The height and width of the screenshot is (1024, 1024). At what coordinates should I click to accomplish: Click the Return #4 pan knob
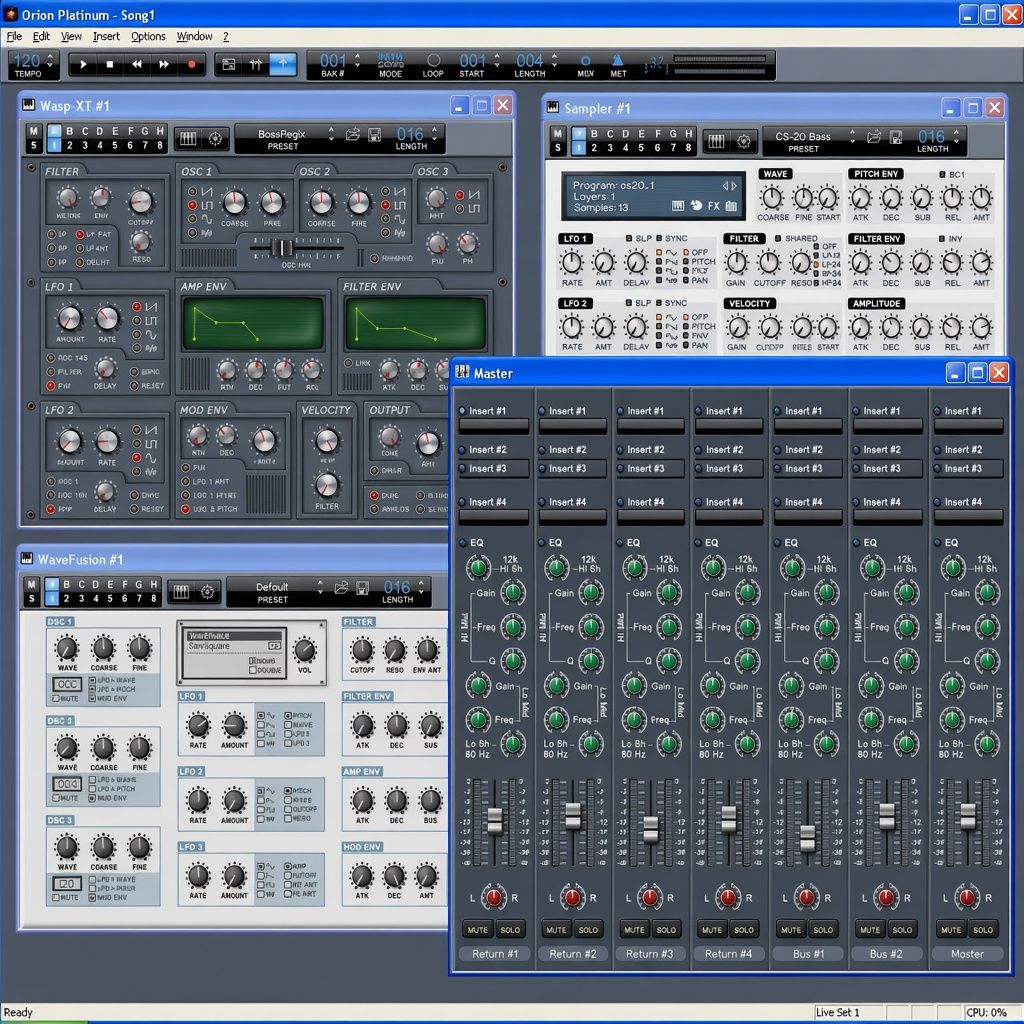[x=729, y=897]
